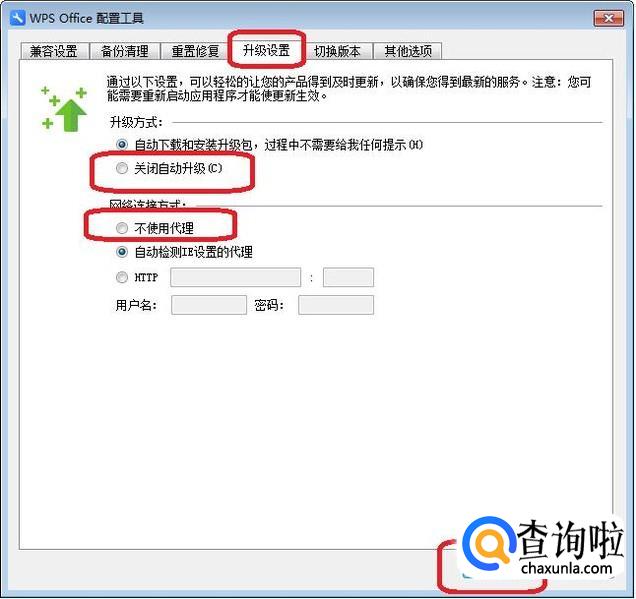This screenshot has height=599, width=636.
Task: Click the HTTP proxy address field
Action: (x=236, y=277)
